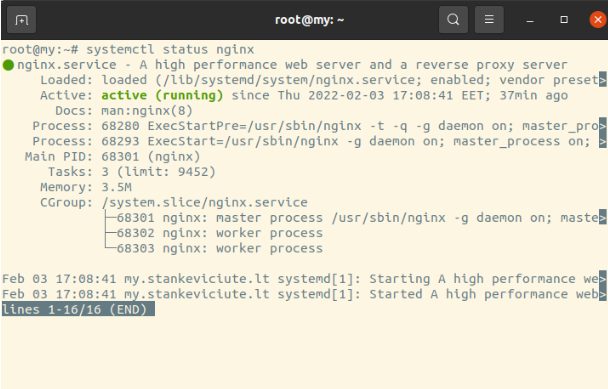Click the Docs entry man:nginx(8)
608x389 pixels.
tap(147, 111)
